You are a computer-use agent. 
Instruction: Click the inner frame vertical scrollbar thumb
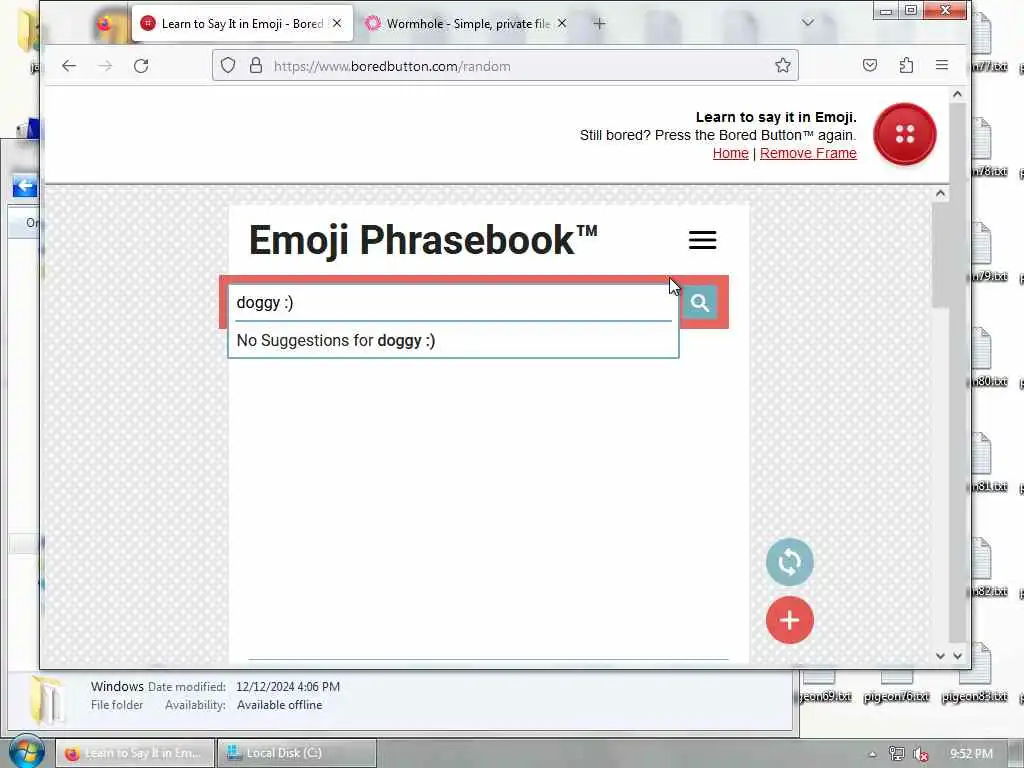point(940,255)
